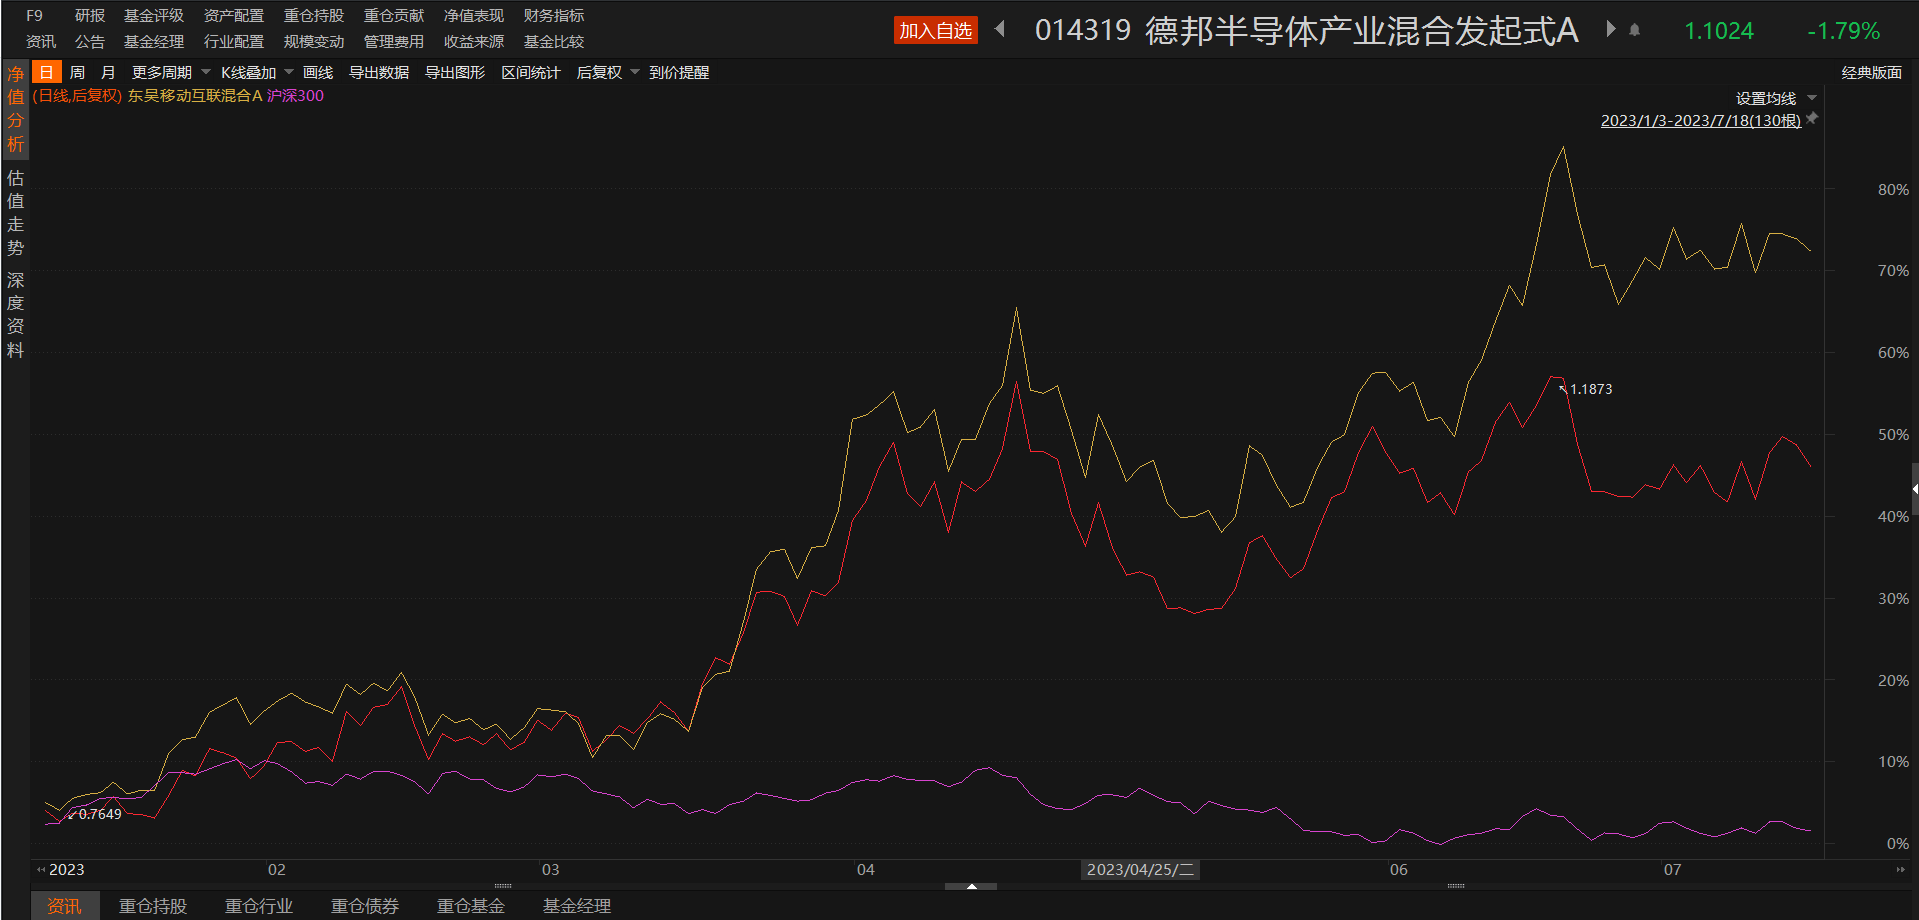Click the 2023/1/3-2023/7/18 date range link
Image resolution: width=1919 pixels, height=920 pixels.
coord(1700,121)
